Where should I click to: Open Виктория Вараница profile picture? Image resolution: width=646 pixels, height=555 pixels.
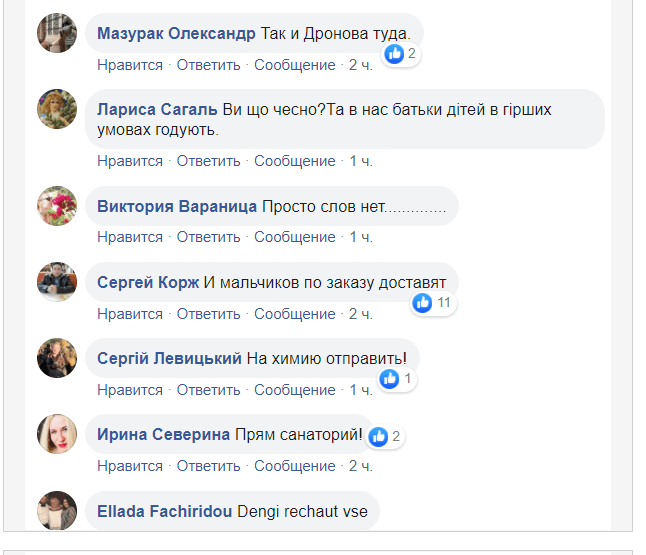pos(57,206)
